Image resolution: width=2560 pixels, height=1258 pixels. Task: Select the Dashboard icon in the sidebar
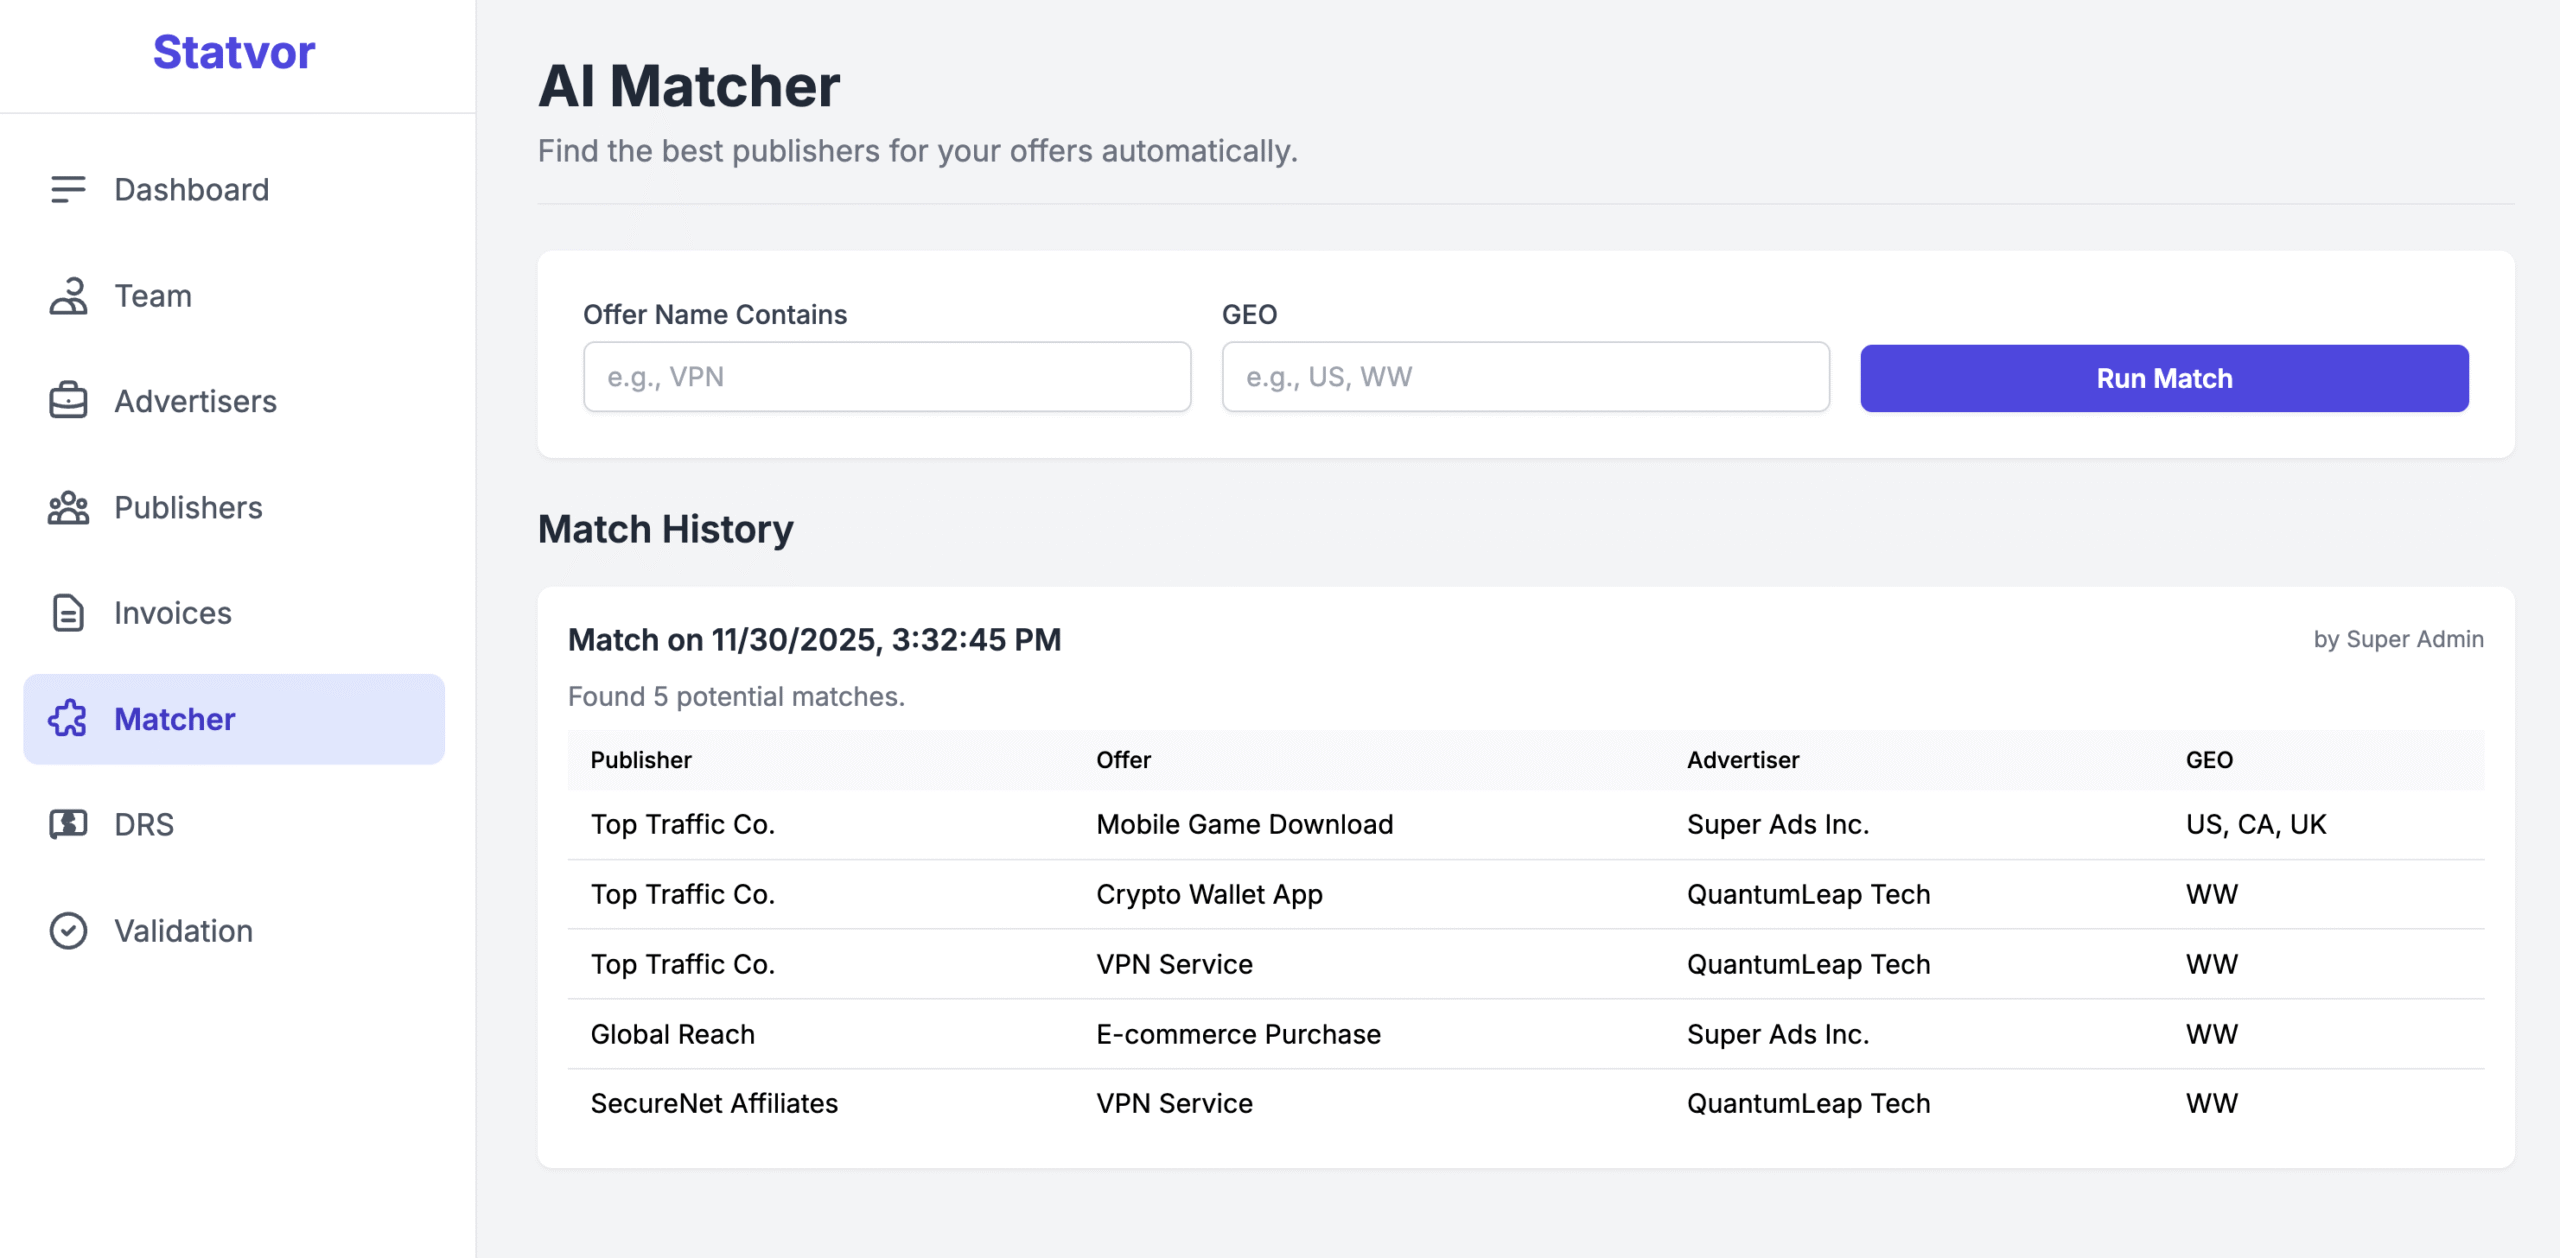[x=67, y=189]
